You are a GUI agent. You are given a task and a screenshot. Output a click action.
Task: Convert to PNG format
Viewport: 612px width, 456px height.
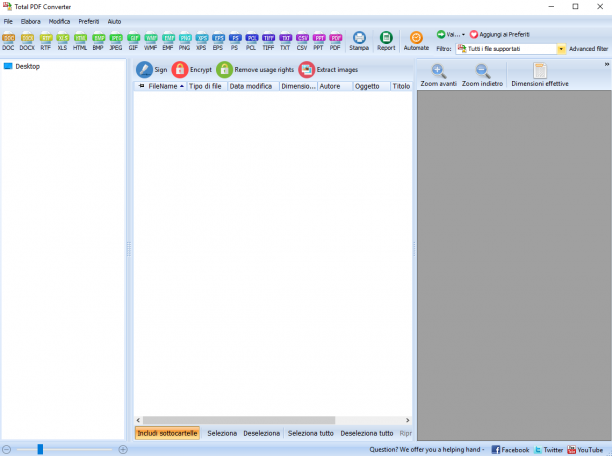click(185, 41)
